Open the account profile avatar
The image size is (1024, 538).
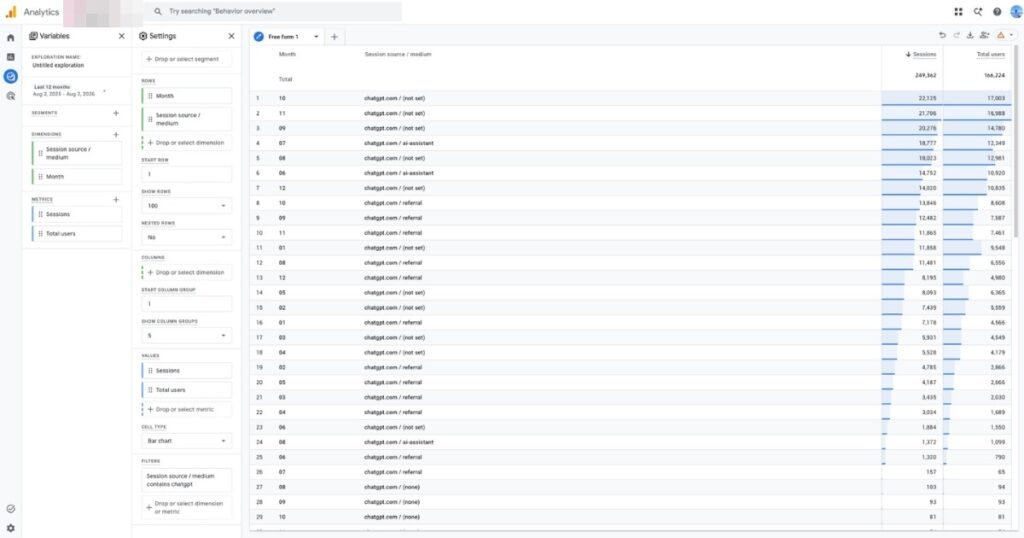tap(1016, 12)
